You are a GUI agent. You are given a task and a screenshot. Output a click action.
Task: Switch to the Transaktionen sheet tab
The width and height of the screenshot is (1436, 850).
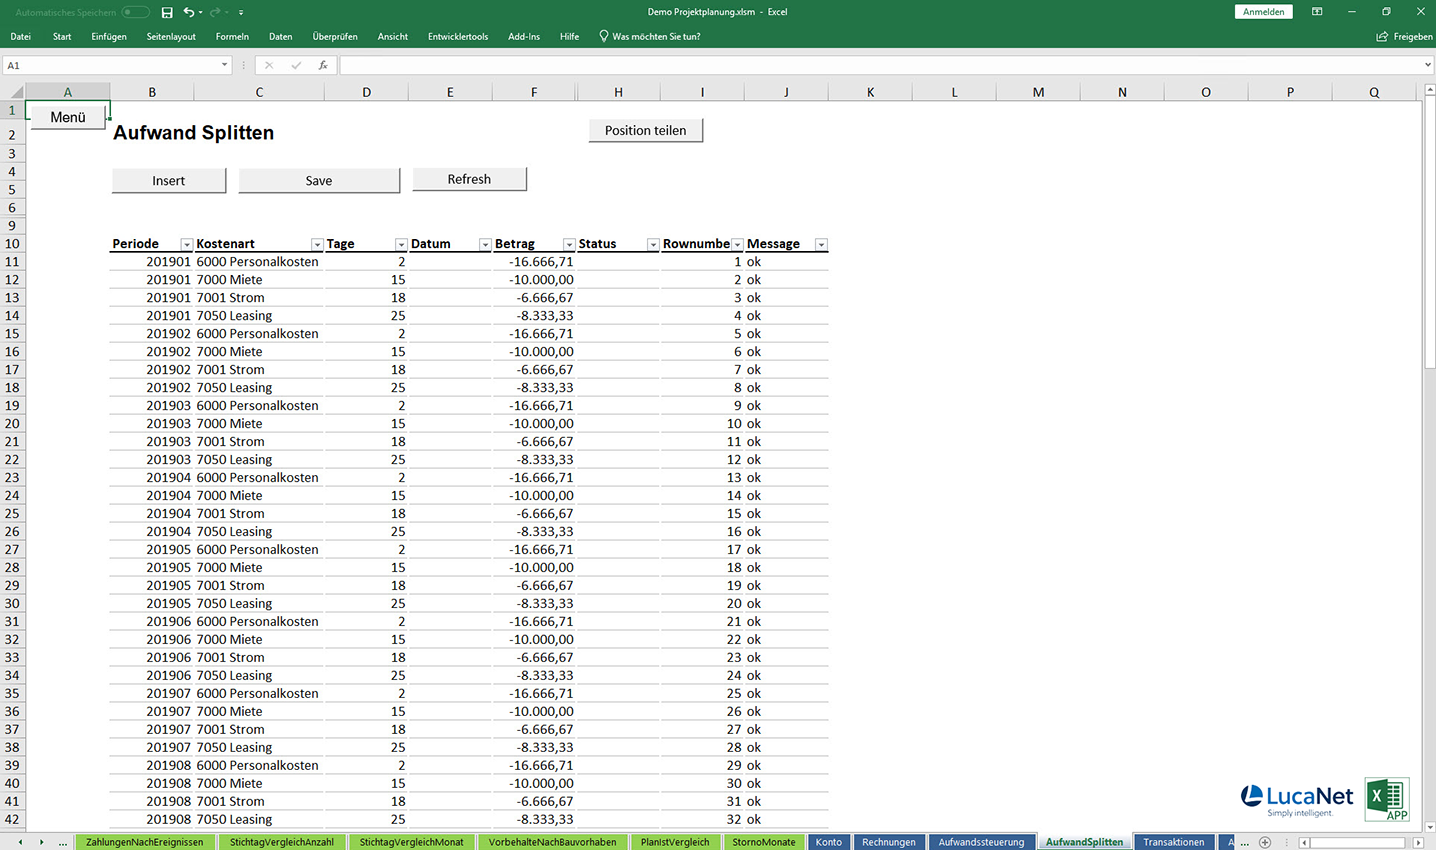[1173, 842]
